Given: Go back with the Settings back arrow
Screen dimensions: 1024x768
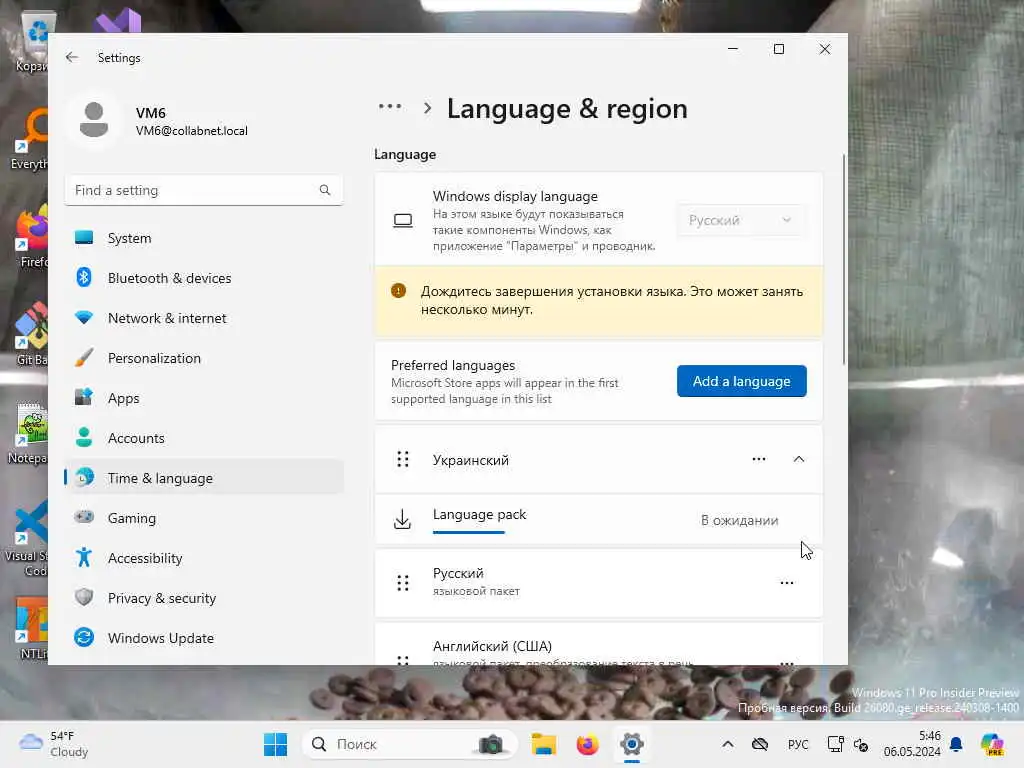Looking at the screenshot, I should tap(72, 57).
